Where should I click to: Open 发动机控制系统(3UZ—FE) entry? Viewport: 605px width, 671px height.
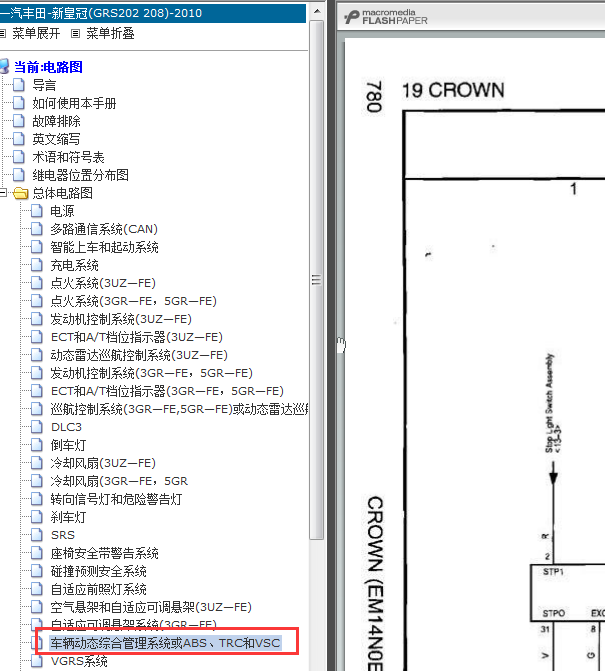[121, 319]
